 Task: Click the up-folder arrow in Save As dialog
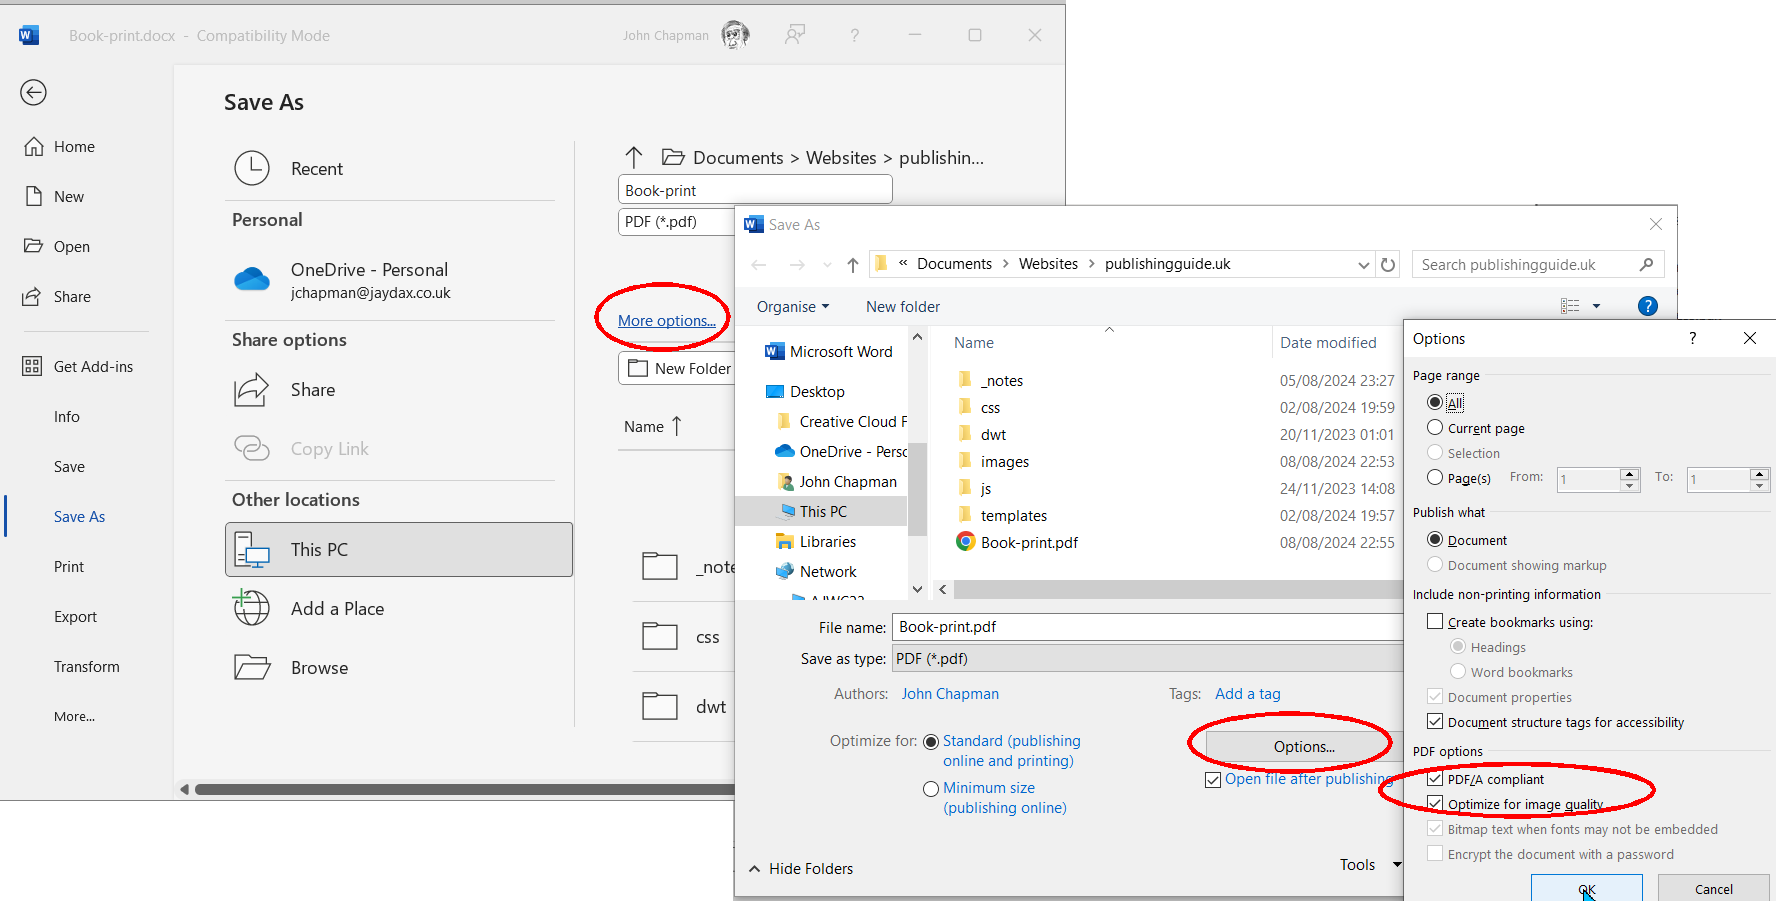pos(852,265)
